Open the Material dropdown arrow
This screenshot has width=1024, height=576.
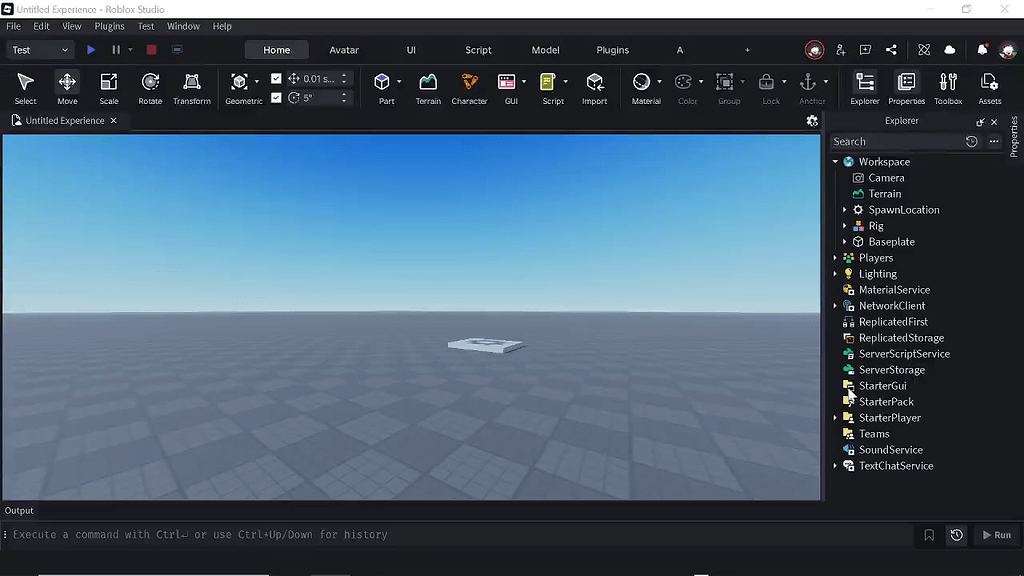click(x=659, y=82)
